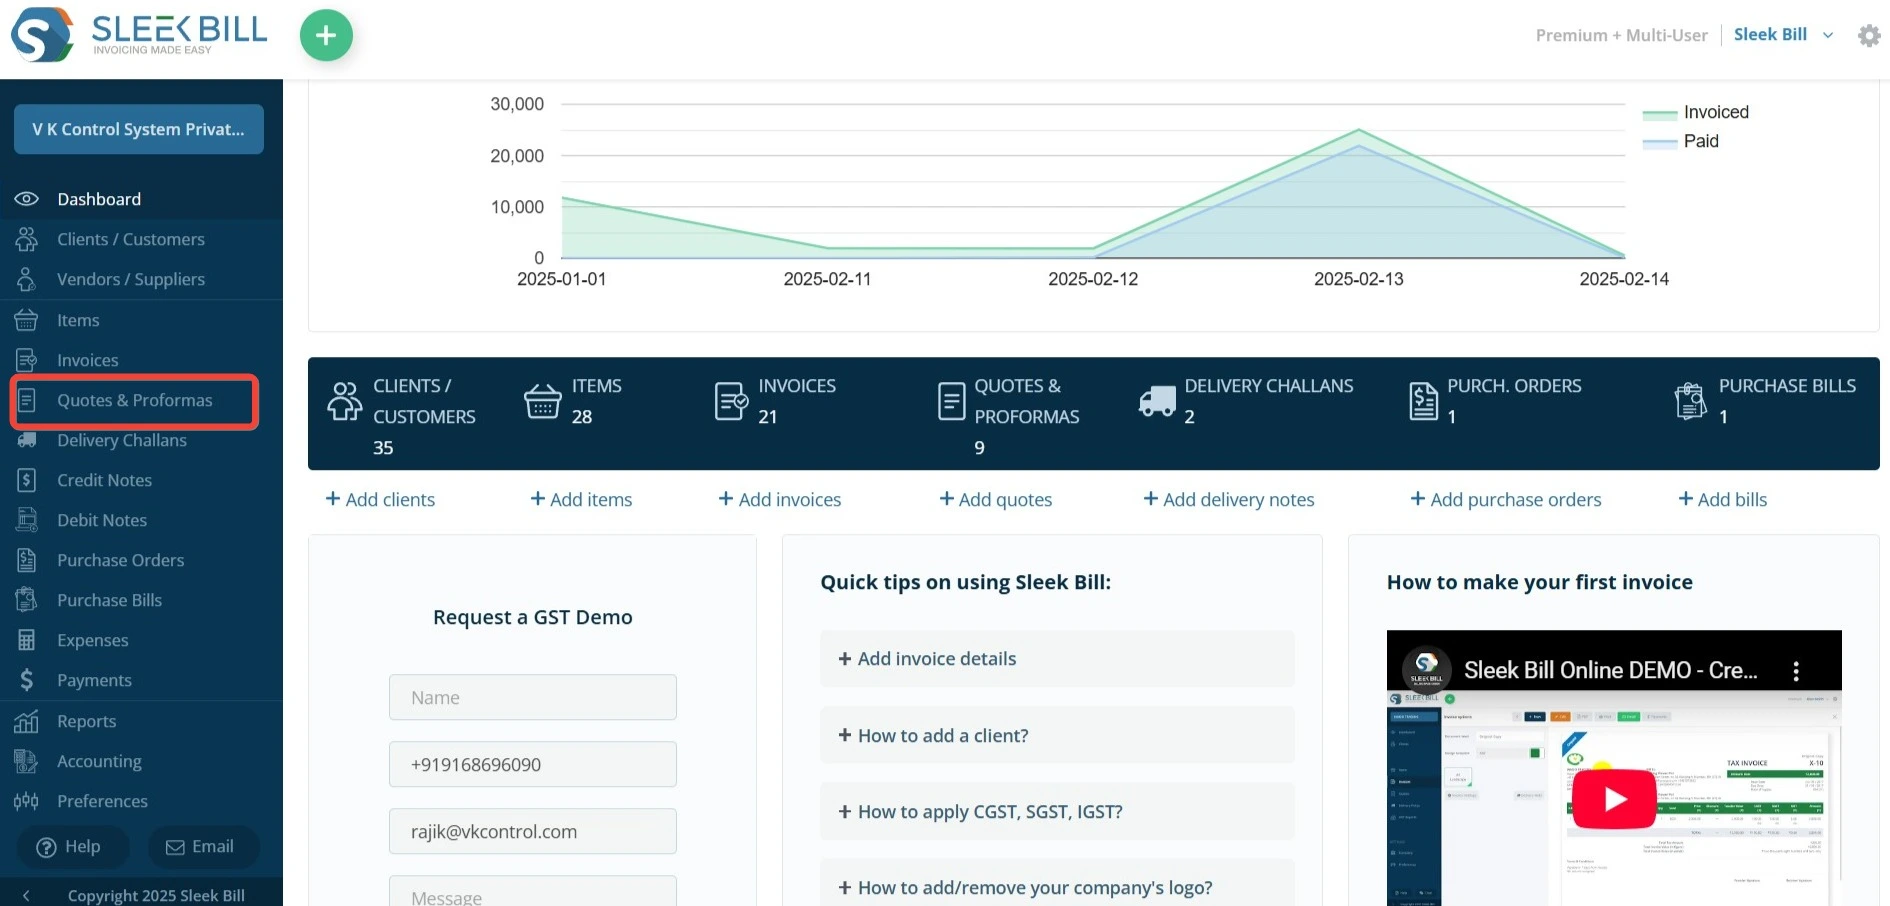Click the Purchase Bills summary bar icon
The image size is (1890, 906).
1691,401
